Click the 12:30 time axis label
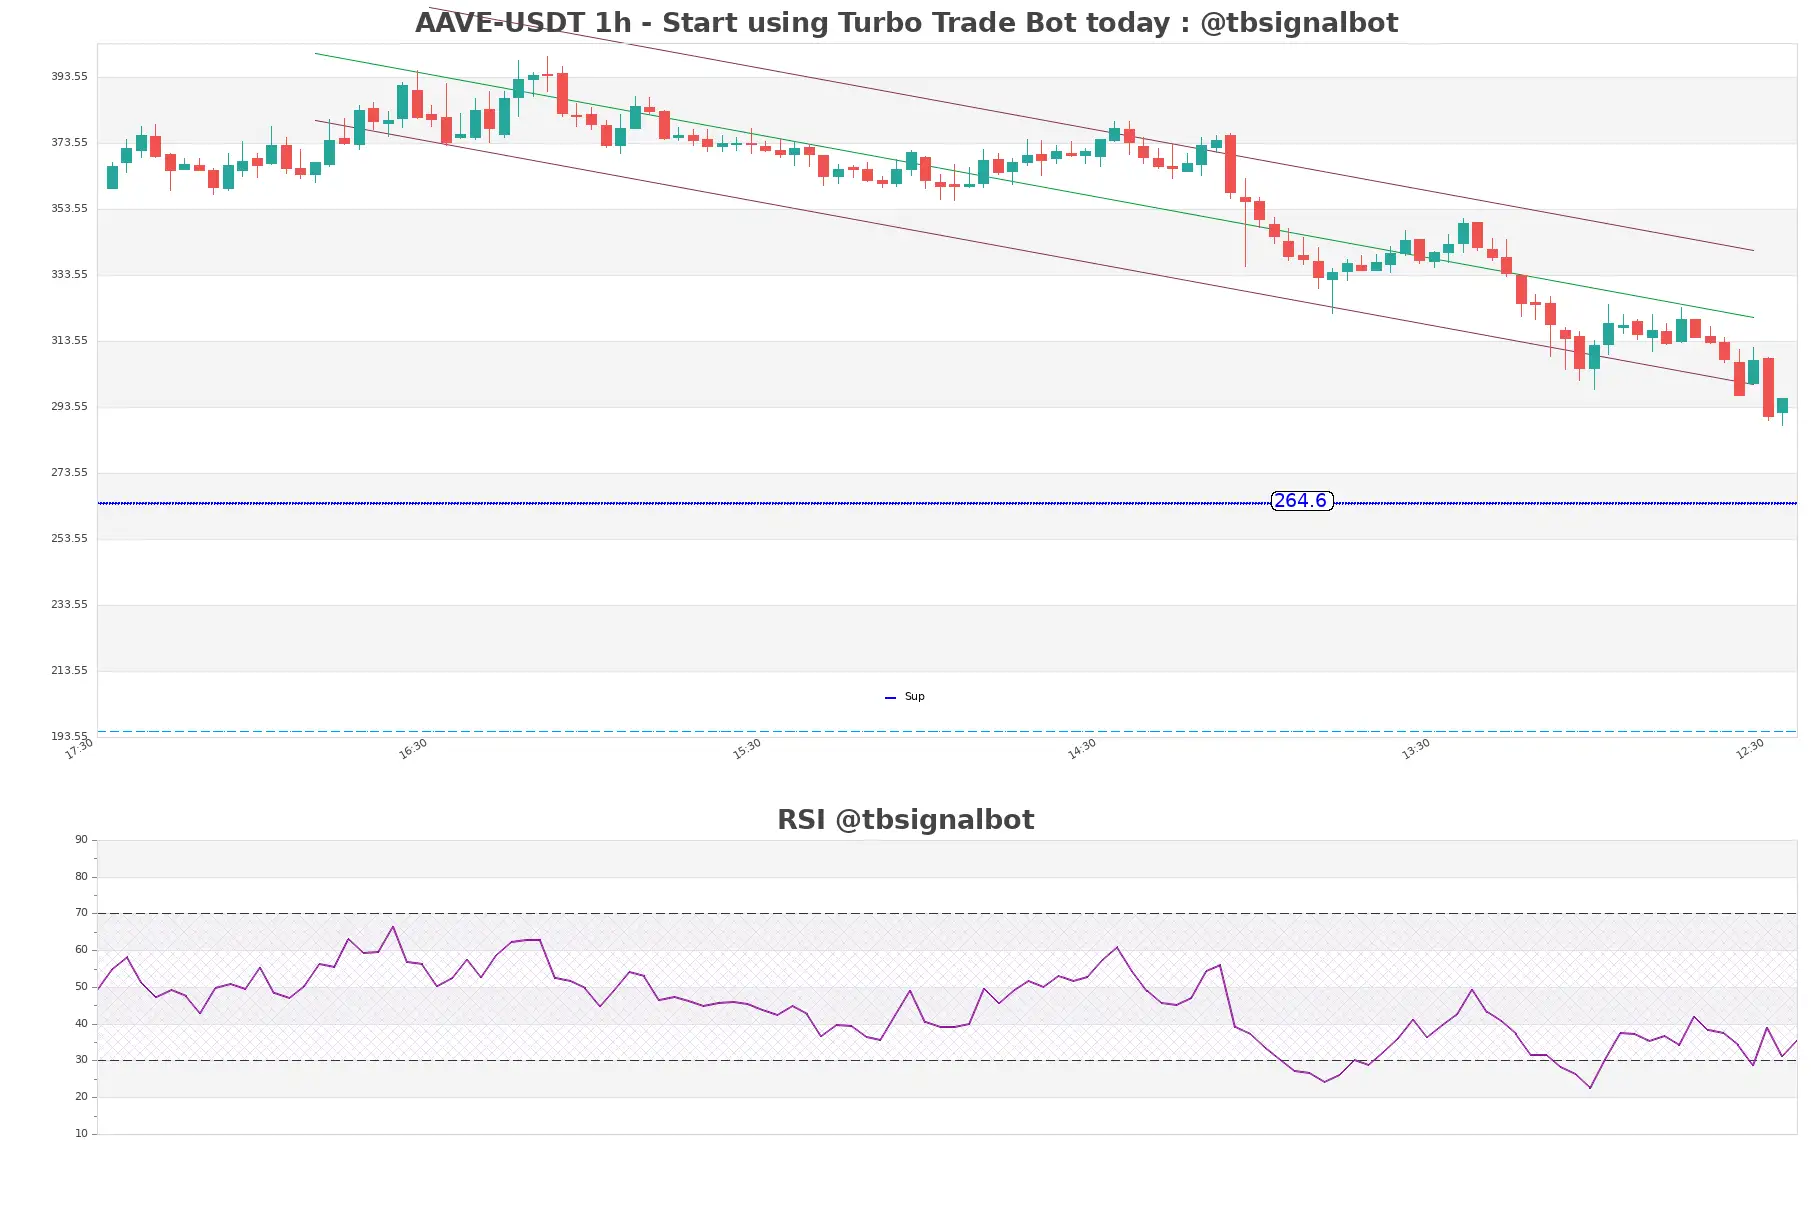The height and width of the screenshot is (1208, 1811). 1750,749
